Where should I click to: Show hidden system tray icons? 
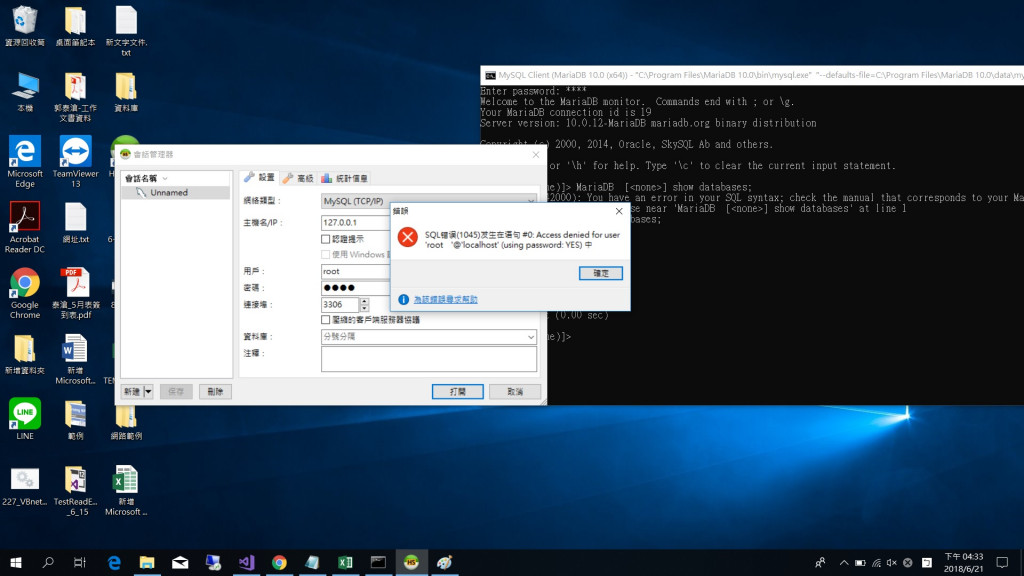click(x=844, y=562)
